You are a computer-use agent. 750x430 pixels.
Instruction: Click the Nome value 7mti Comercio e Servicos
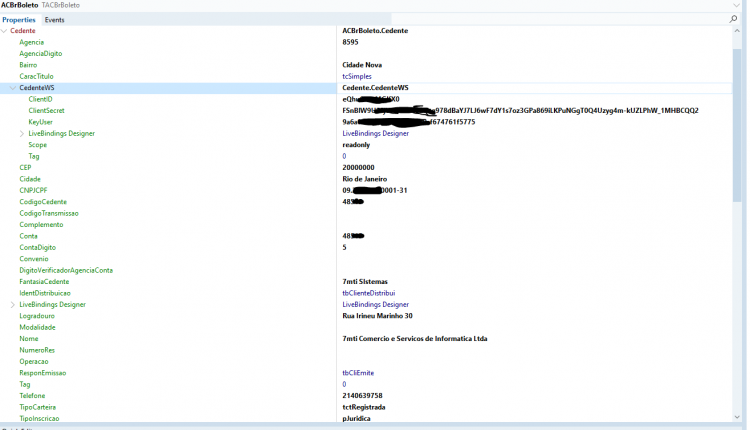pyautogui.click(x=415, y=339)
